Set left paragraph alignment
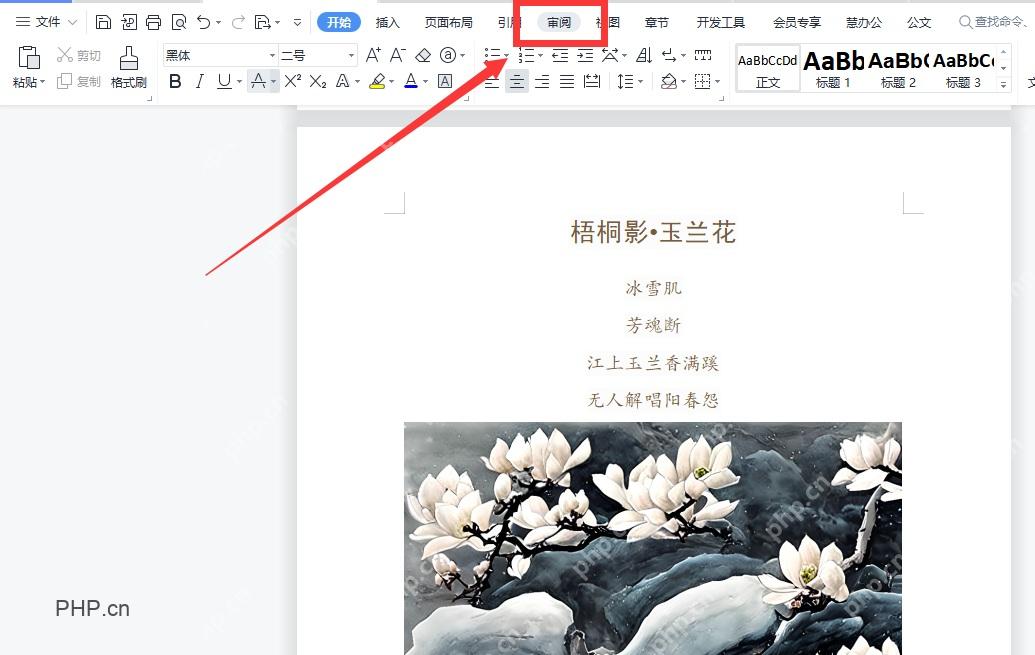Screen dimensions: 1035x655 [492, 81]
